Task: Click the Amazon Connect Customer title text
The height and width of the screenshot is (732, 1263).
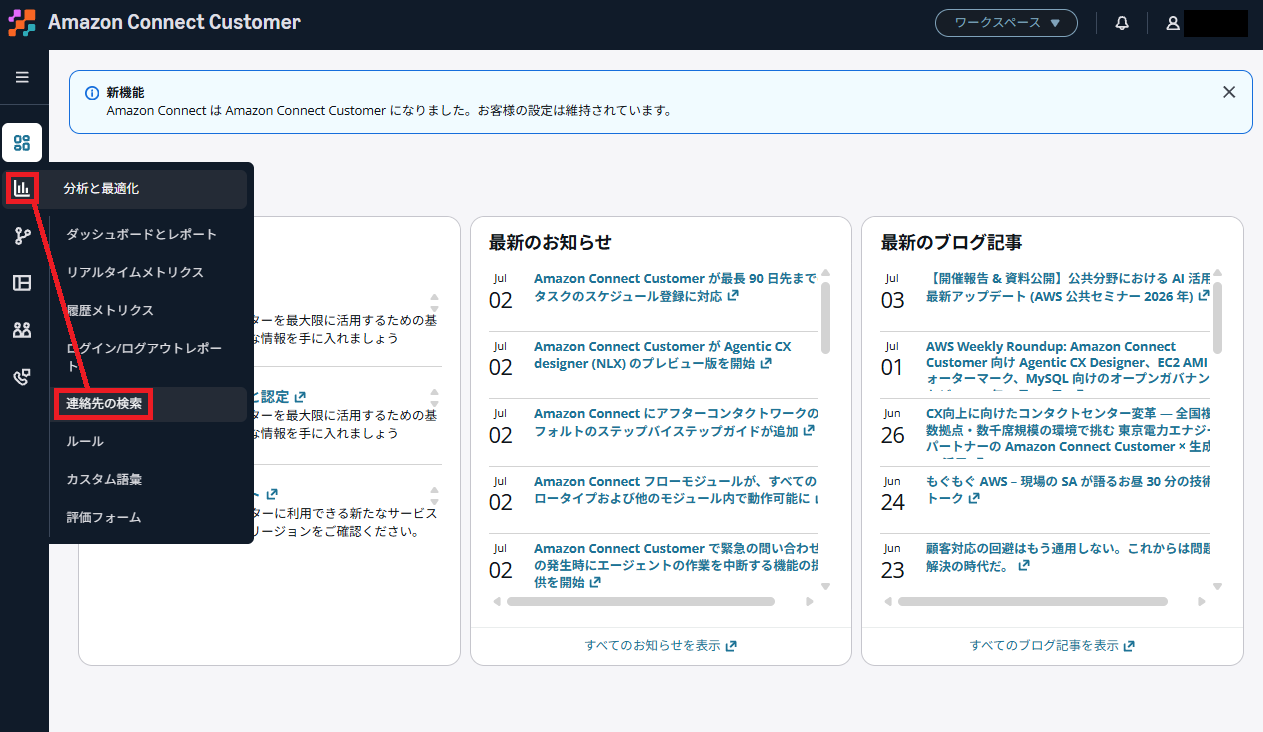Action: 174,22
